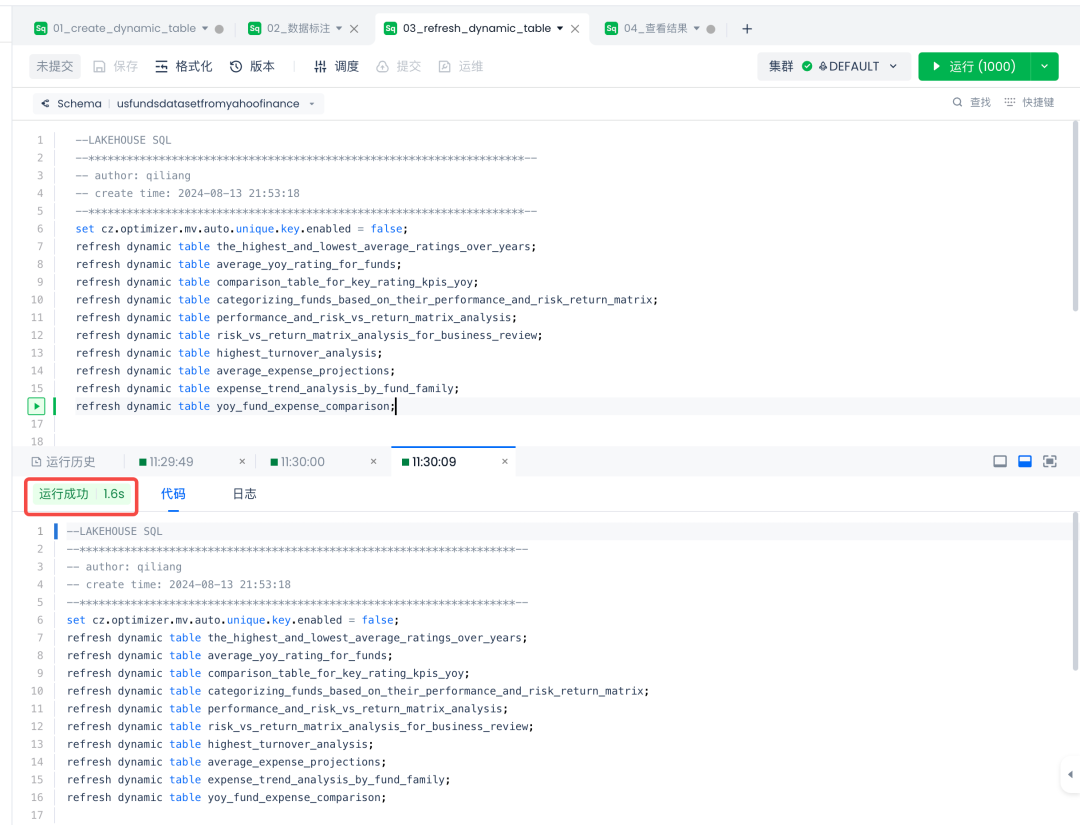Expand 03_refresh_dynamic_table tab dropdown arrow
The height and width of the screenshot is (825, 1080).
[x=560, y=28]
